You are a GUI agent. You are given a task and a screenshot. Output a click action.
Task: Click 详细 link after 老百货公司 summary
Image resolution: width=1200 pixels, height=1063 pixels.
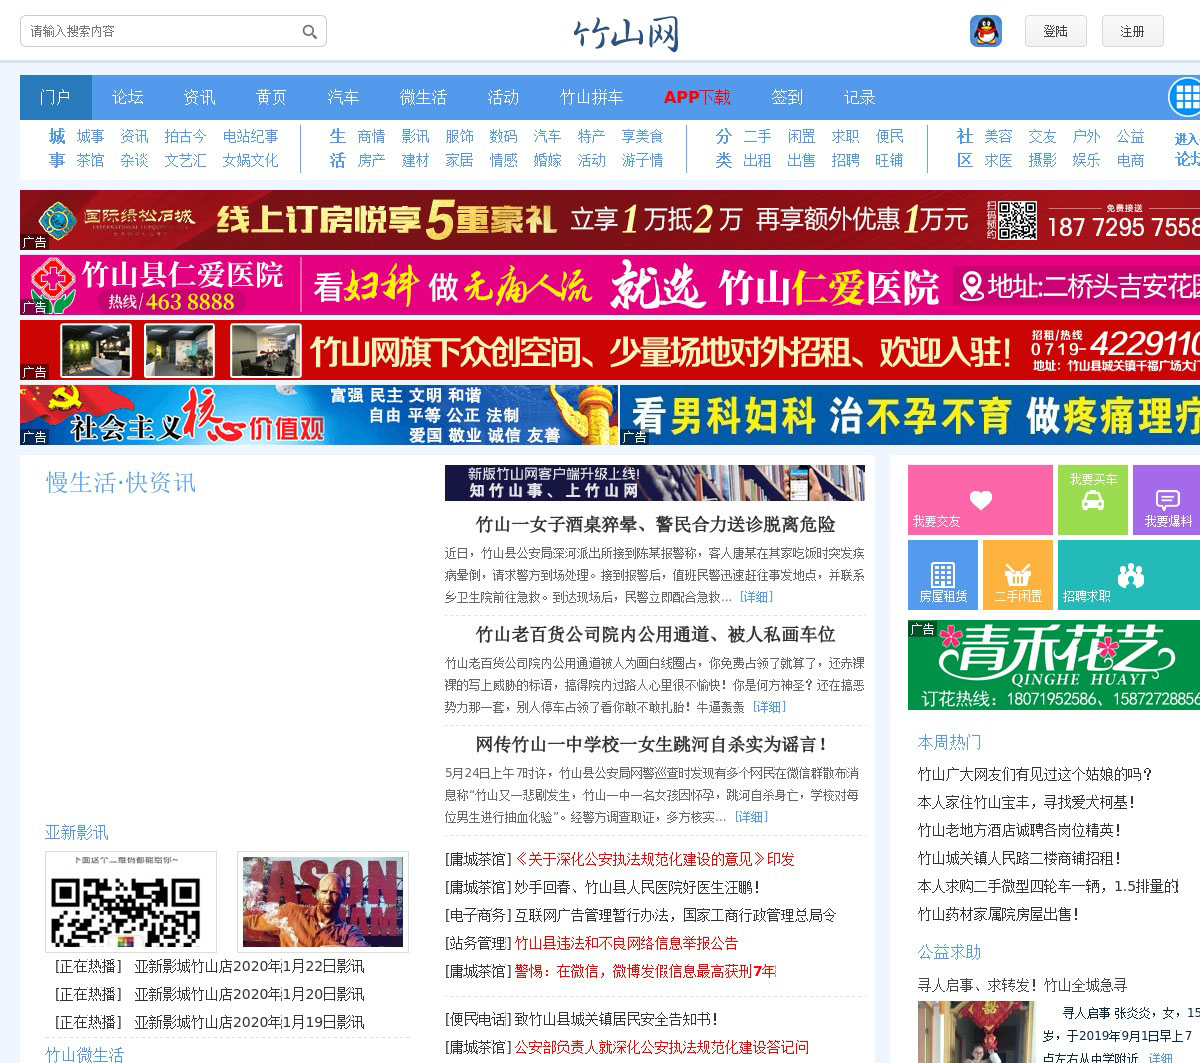point(770,707)
